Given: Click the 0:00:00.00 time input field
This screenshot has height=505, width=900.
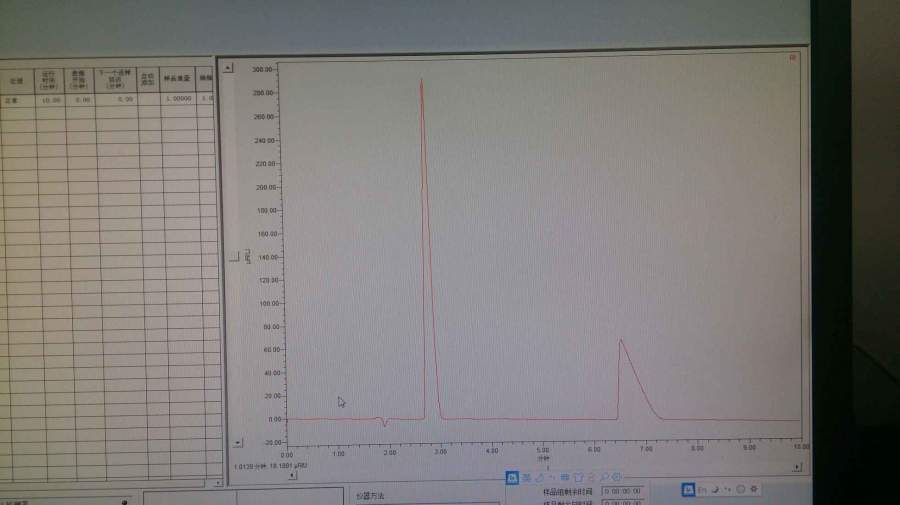Looking at the screenshot, I should point(622,491).
